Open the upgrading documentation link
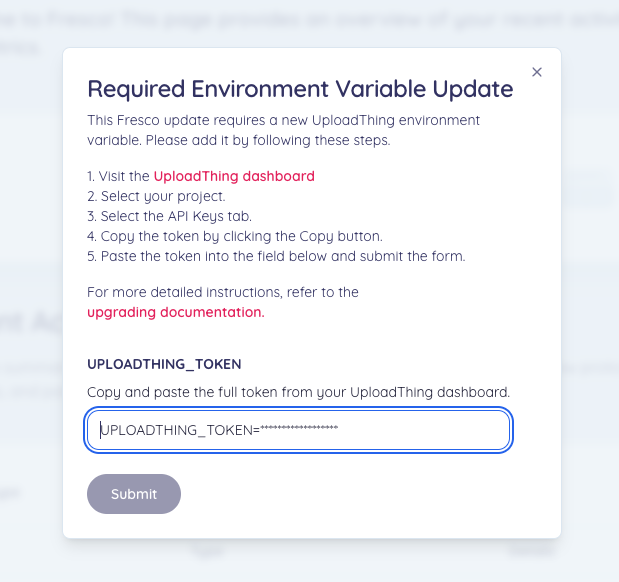619x582 pixels. (176, 312)
